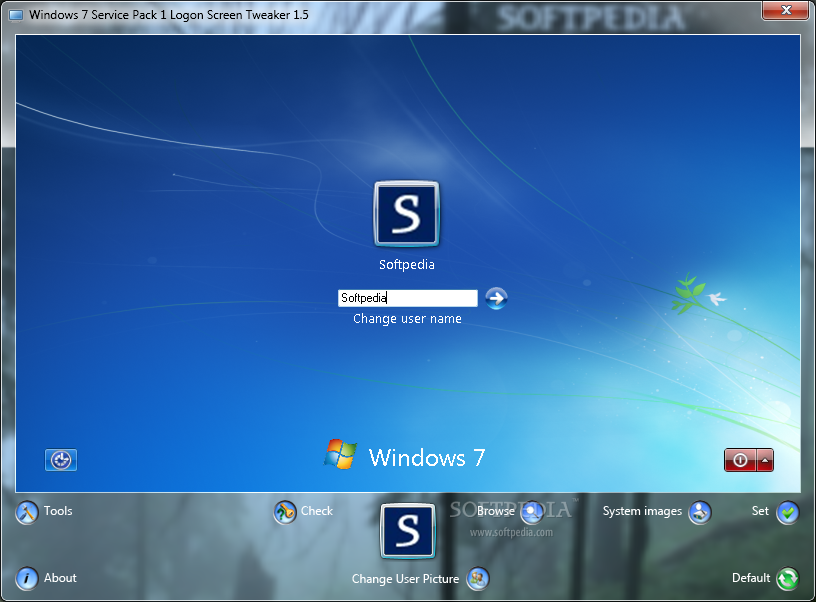Click the Windows flag logo
This screenshot has height=602, width=816.
[340, 454]
